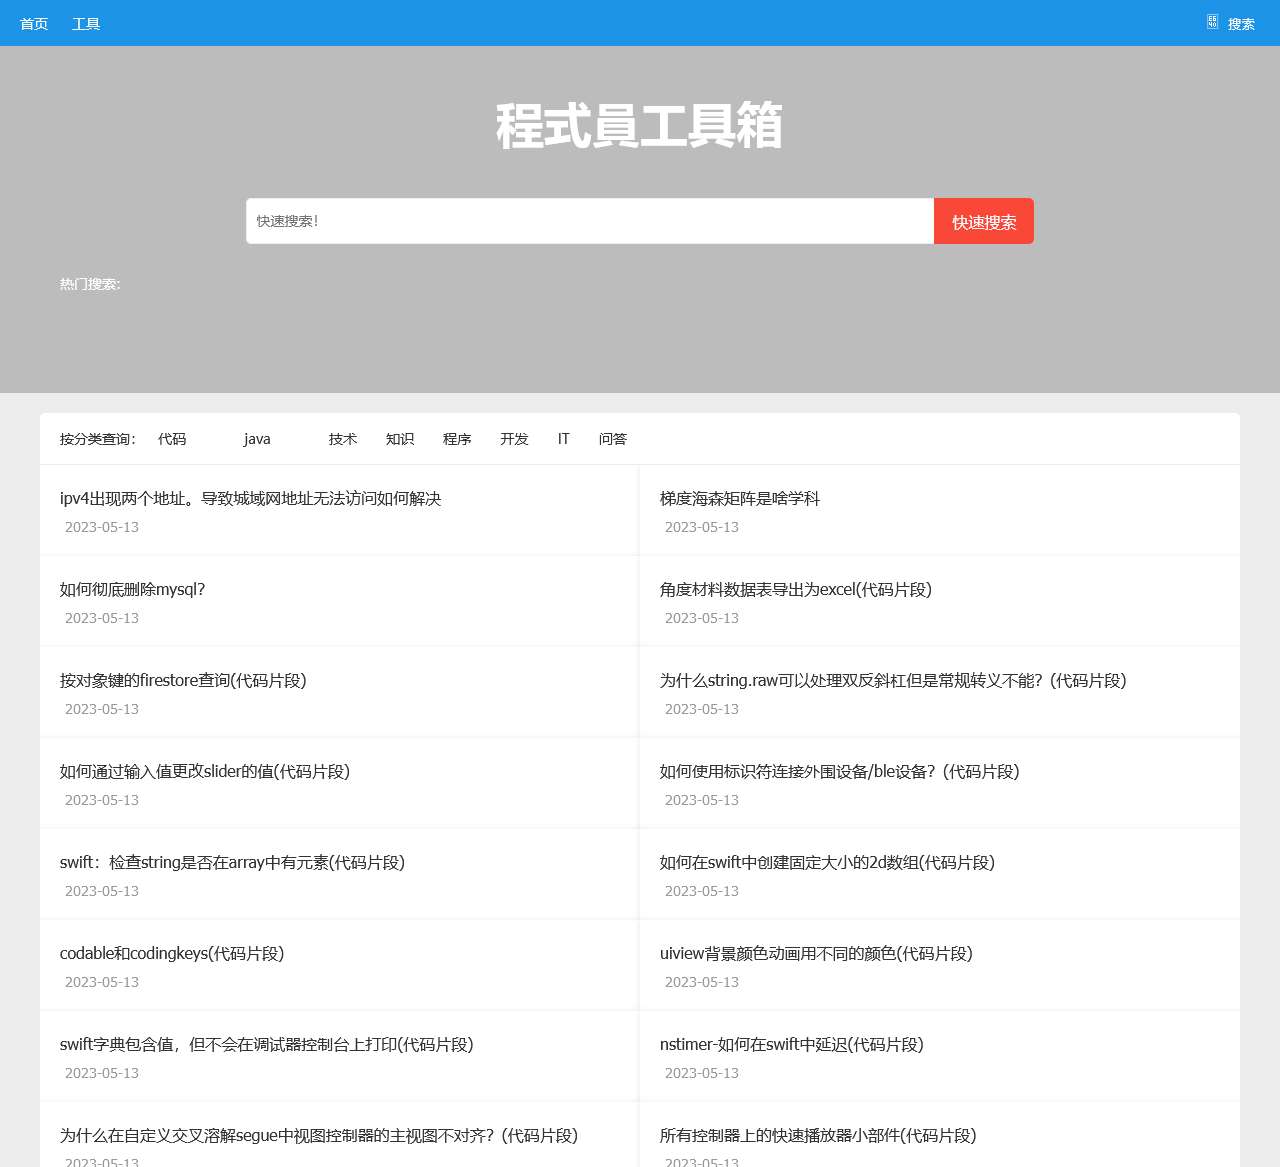
Task: Select the 问答 category filter
Action: 613,439
